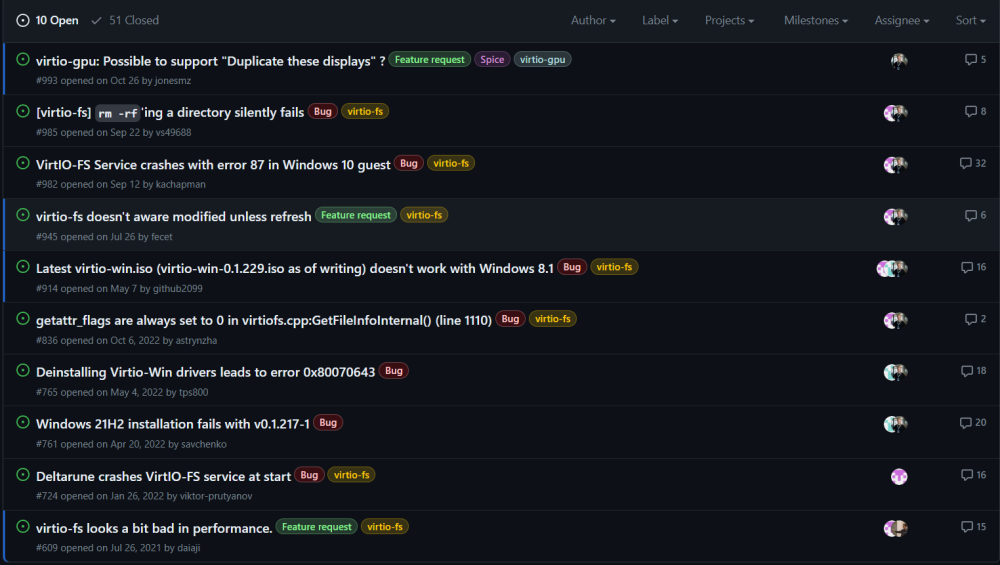This screenshot has width=1000, height=565.
Task: Open issue Windows 21H2 installation fails
Action: tap(173, 424)
